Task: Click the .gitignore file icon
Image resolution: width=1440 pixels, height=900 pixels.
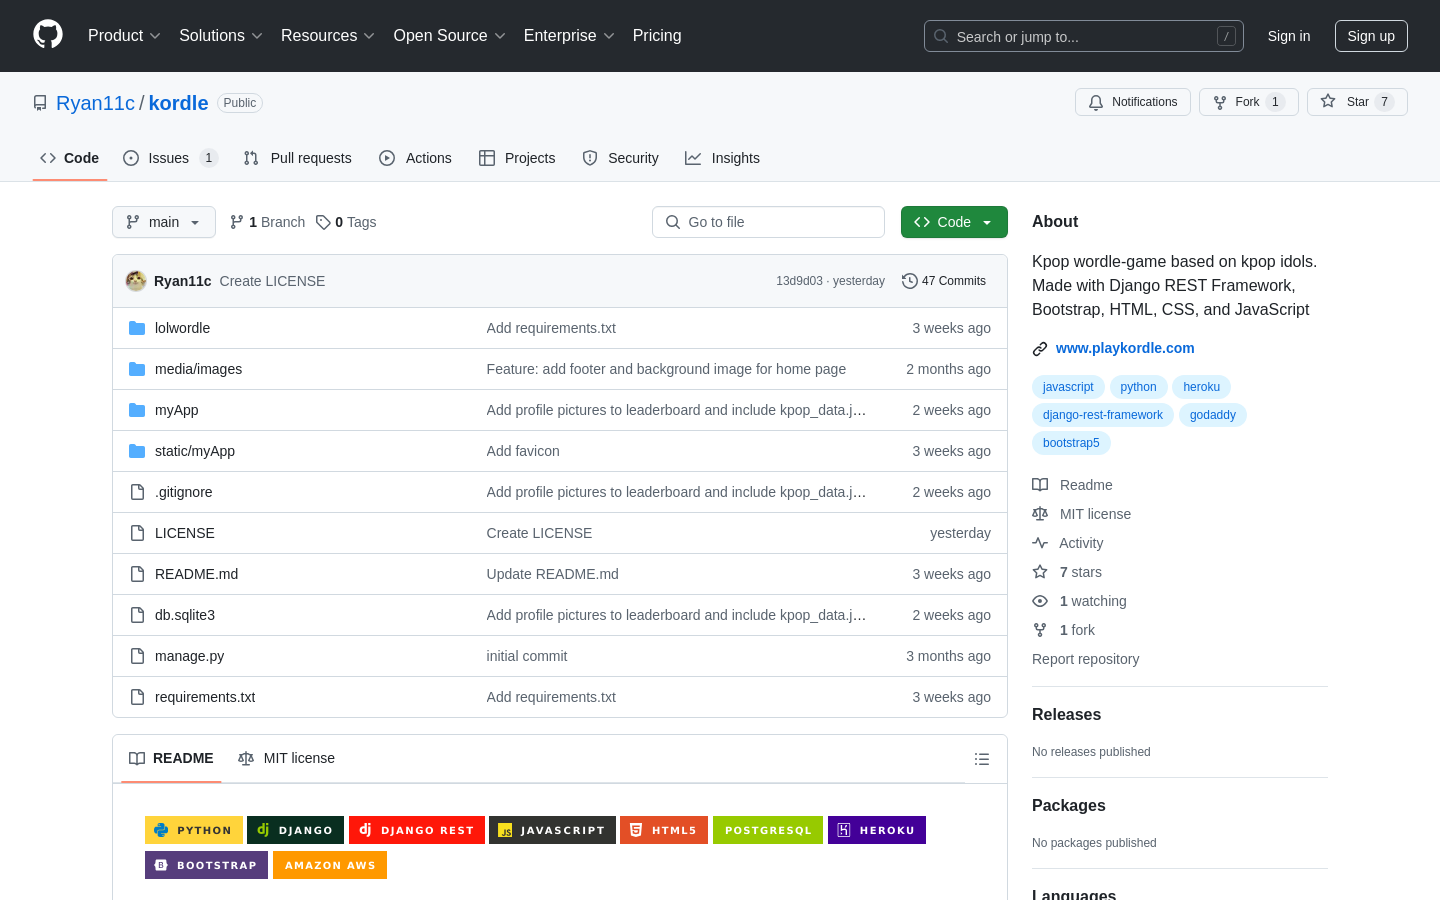Action: pyautogui.click(x=137, y=492)
